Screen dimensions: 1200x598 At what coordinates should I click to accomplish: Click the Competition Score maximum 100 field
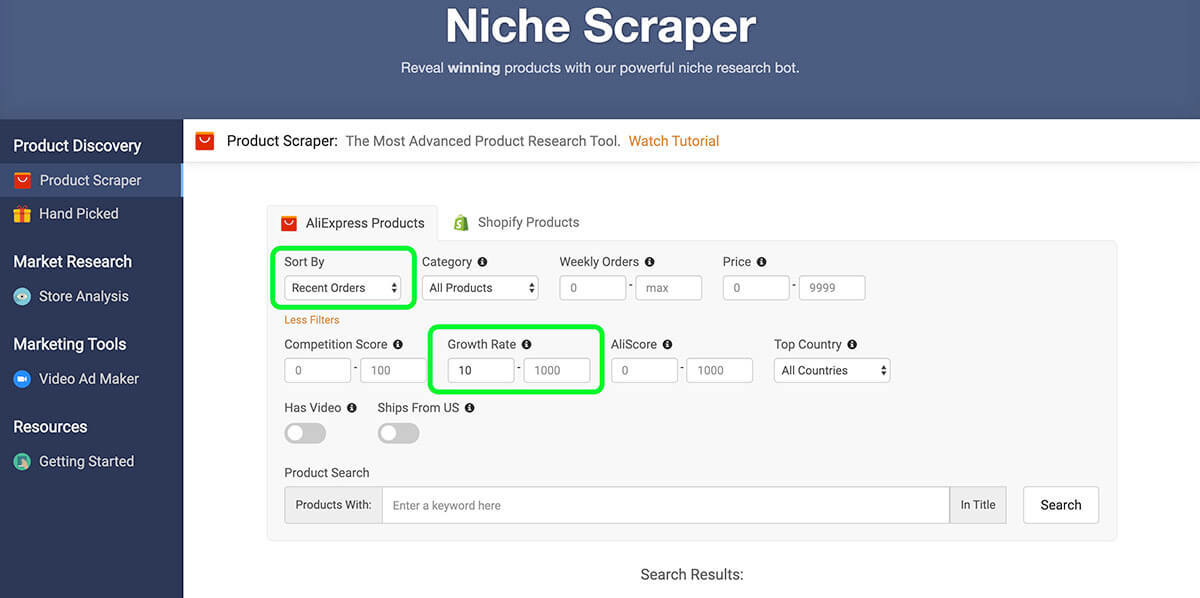(x=393, y=370)
